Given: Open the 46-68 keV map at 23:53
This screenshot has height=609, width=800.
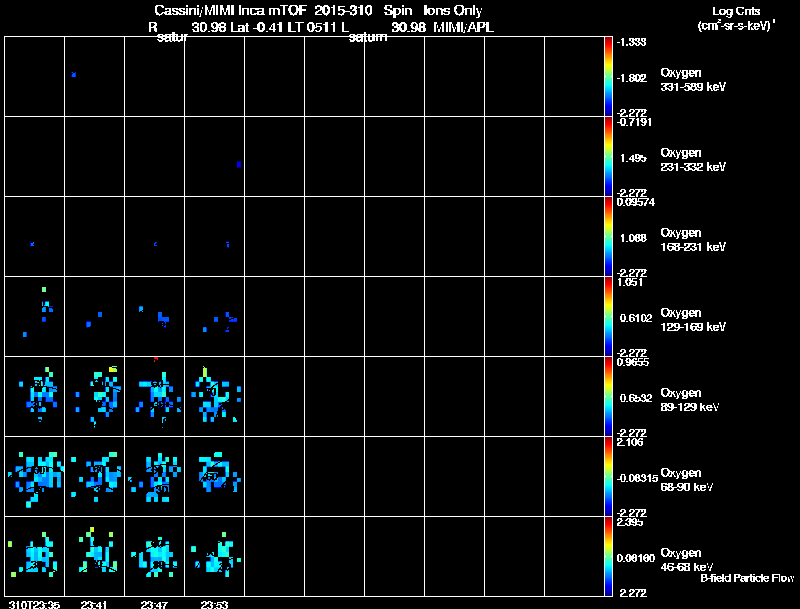Looking at the screenshot, I should click(214, 556).
